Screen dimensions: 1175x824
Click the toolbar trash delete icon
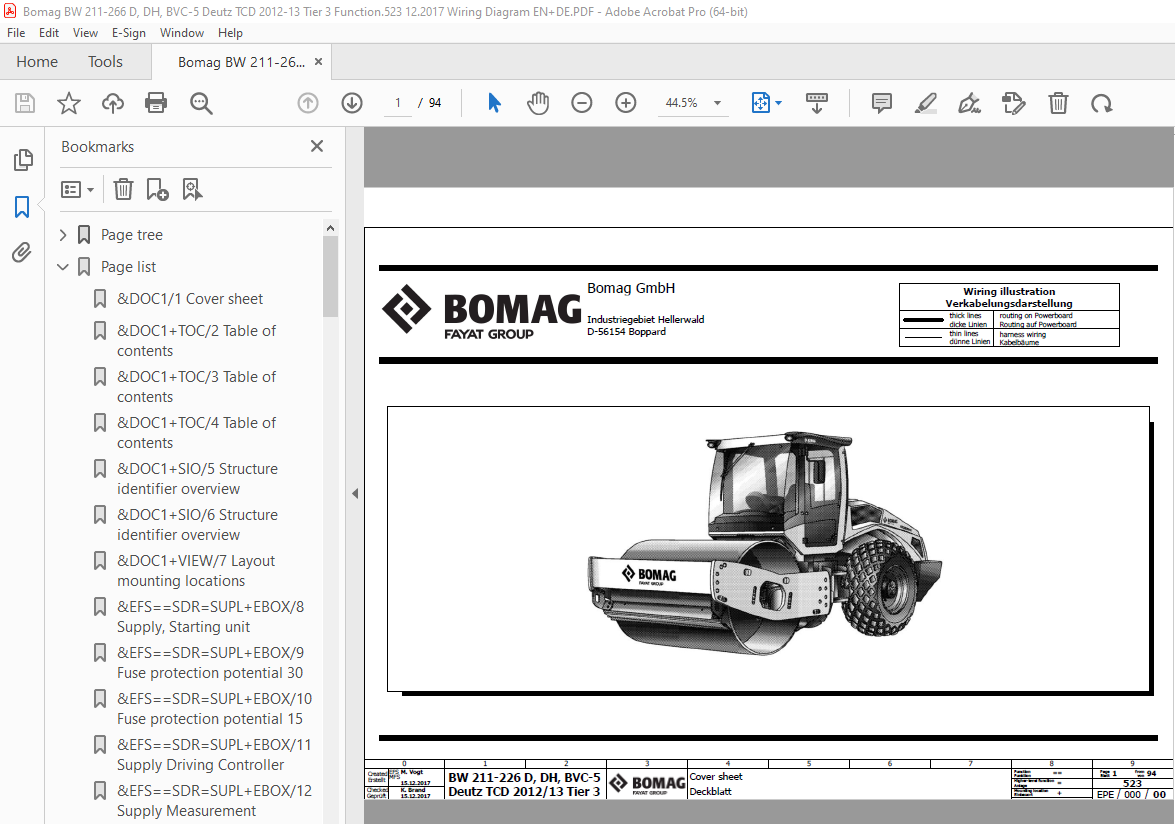coord(1058,103)
